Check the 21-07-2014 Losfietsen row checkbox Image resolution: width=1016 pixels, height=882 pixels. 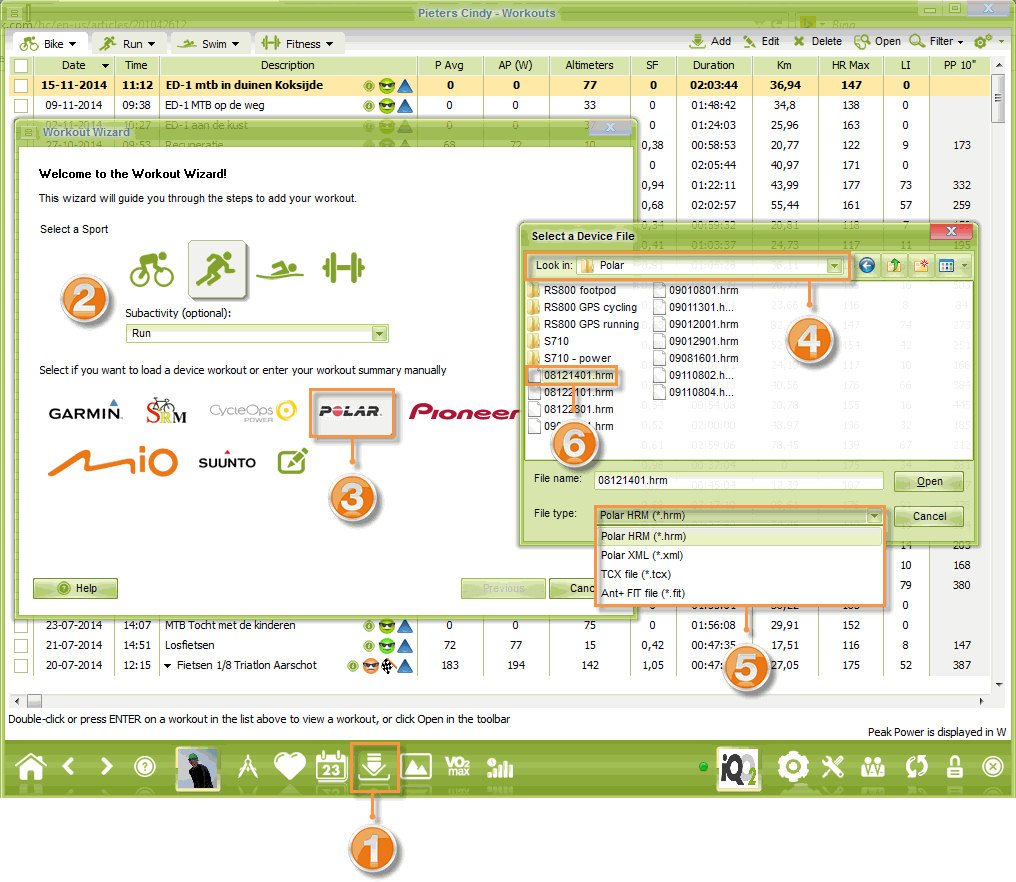pos(21,645)
